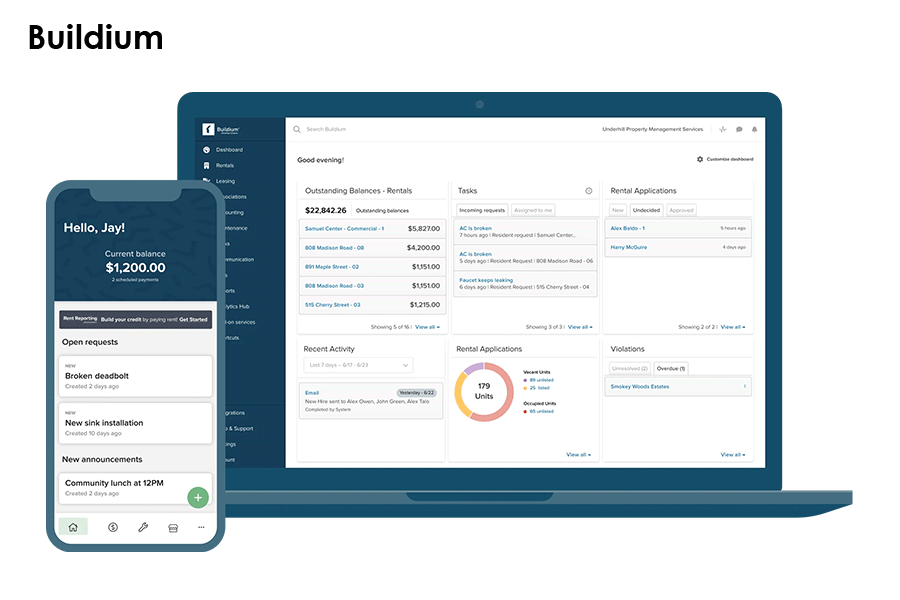Click the Yesterday - 6/22 date badge
This screenshot has width=900, height=600.
[417, 393]
